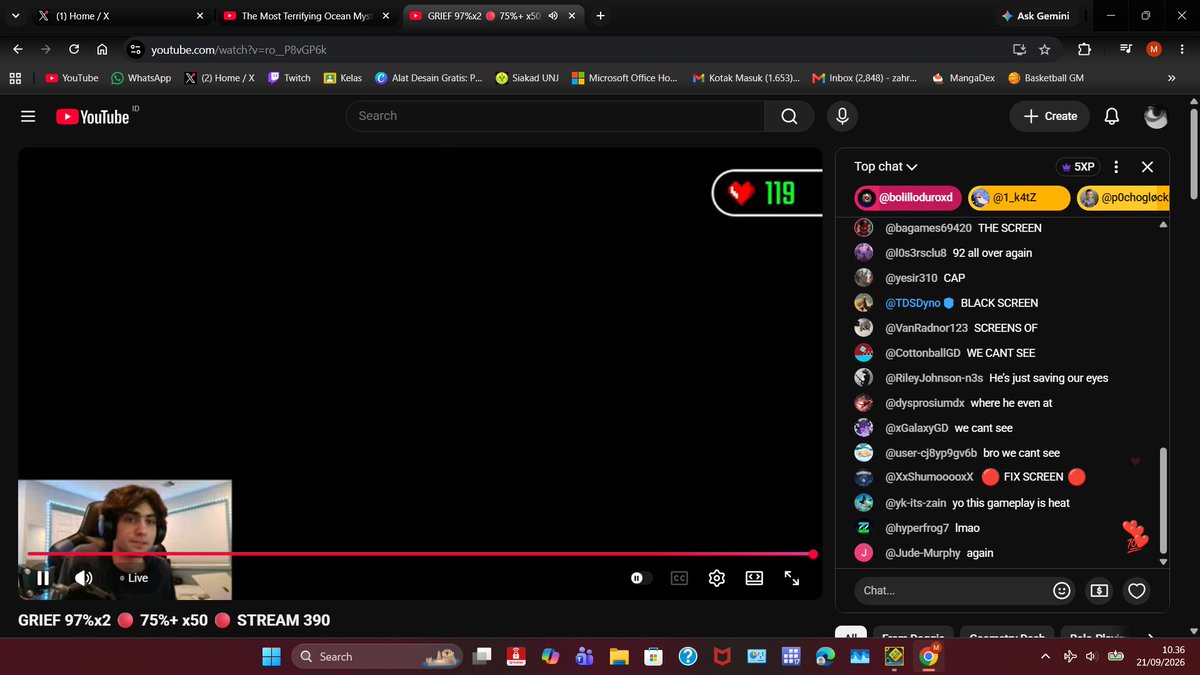Open YouTube notifications bell
This screenshot has width=1200, height=675.
pos(1111,116)
